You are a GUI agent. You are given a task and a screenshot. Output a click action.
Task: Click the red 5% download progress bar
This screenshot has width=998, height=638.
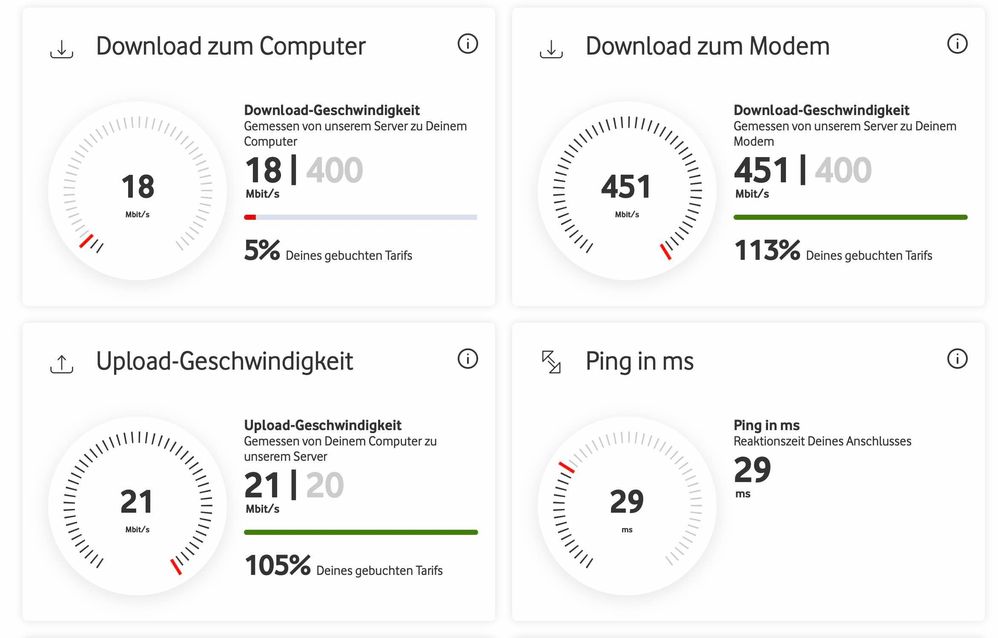[x=361, y=217]
